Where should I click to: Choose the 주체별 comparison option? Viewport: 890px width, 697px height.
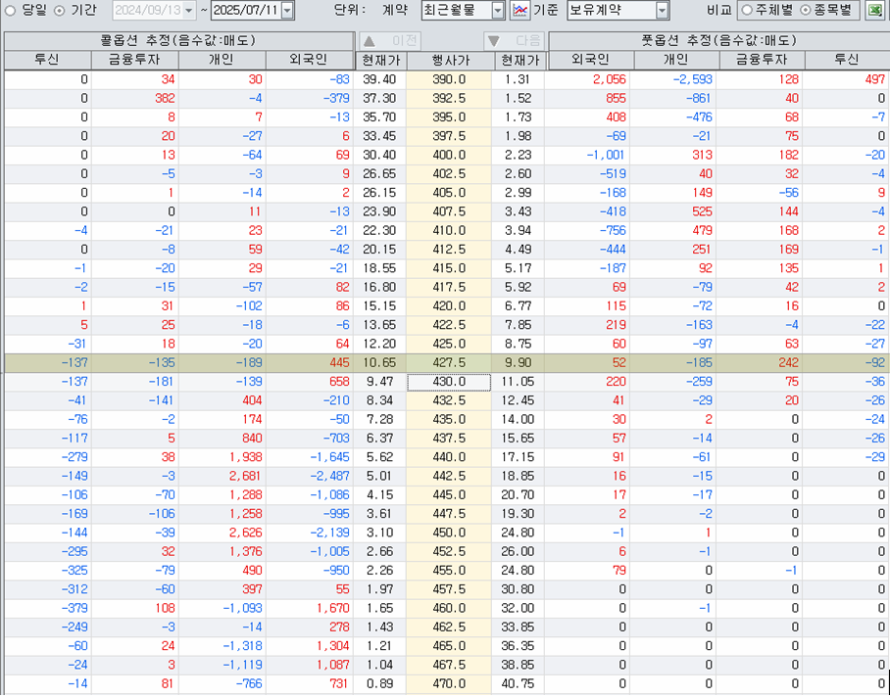[x=747, y=10]
